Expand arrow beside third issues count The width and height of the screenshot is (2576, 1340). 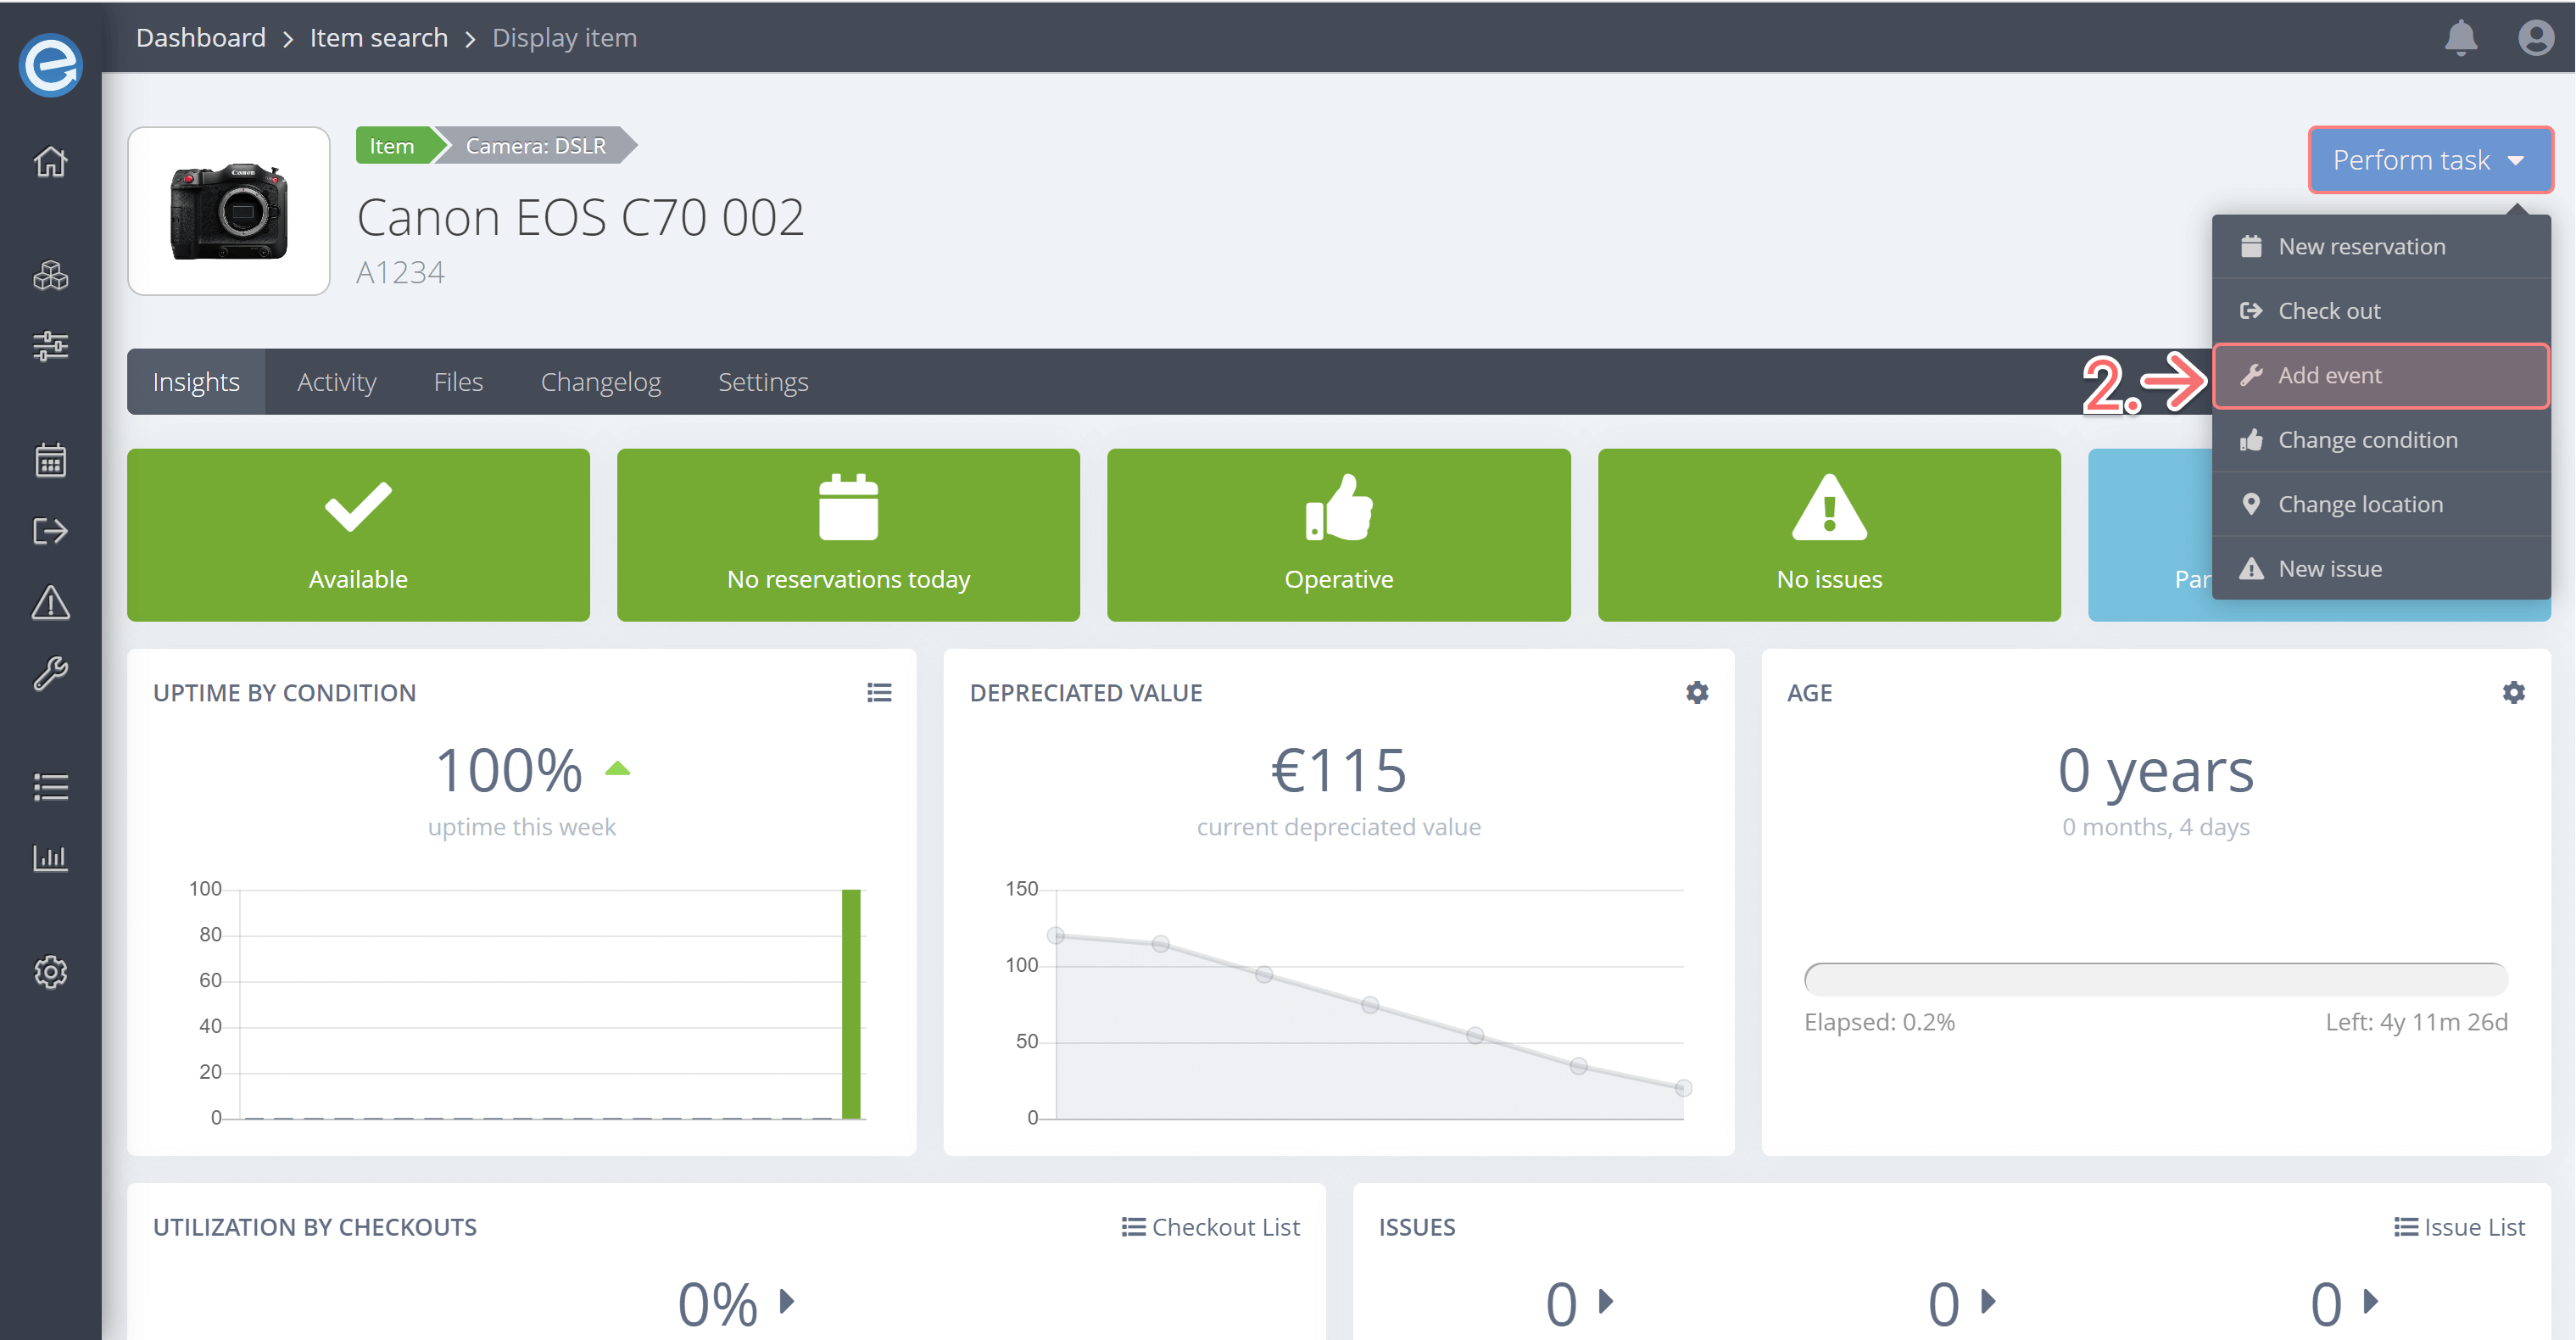coord(2370,1301)
